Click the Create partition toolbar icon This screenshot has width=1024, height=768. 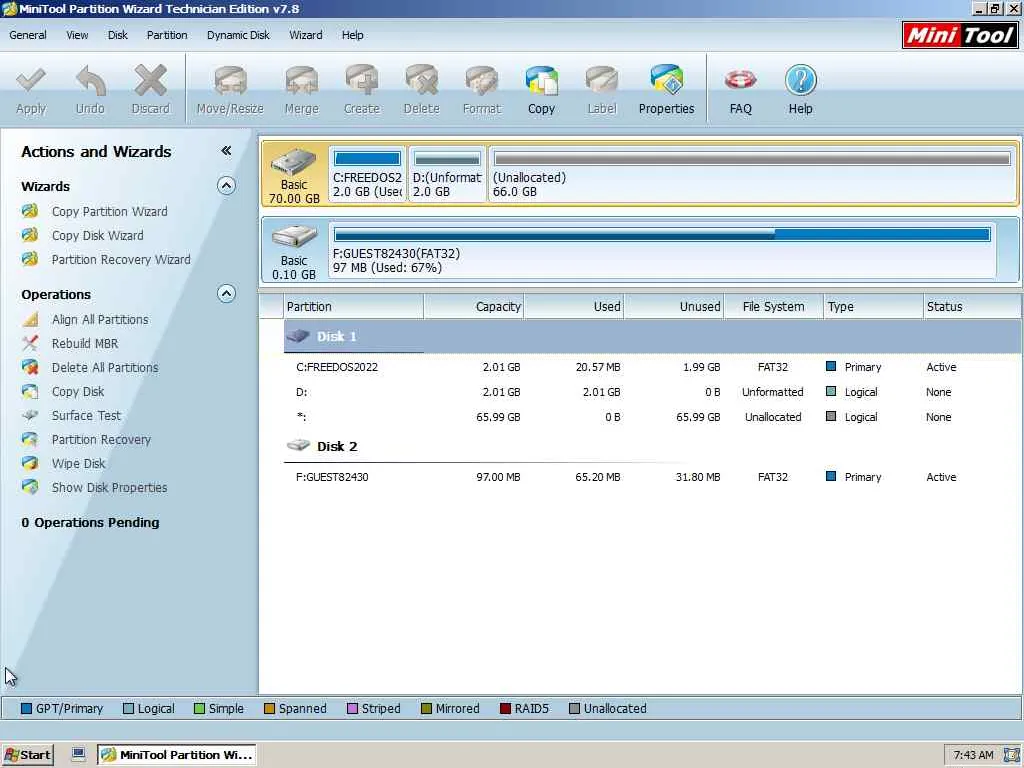(362, 80)
